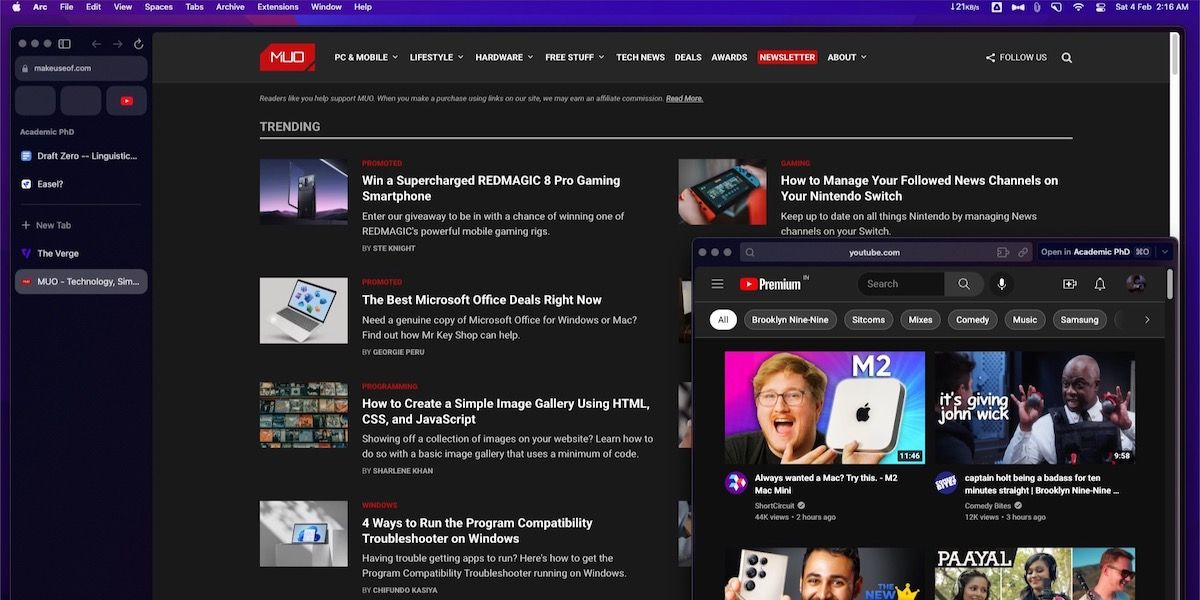1200x600 pixels.
Task: Open Wi-Fi status in menu bar
Action: (x=1078, y=7)
